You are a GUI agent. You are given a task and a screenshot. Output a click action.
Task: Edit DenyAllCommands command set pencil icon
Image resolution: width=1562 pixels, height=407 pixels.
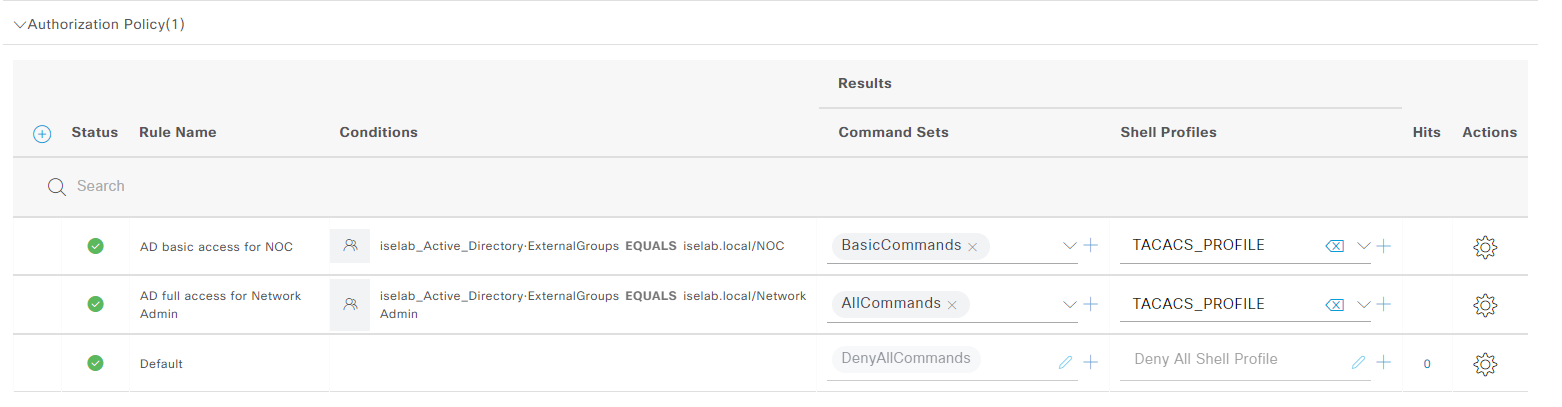(x=1065, y=363)
